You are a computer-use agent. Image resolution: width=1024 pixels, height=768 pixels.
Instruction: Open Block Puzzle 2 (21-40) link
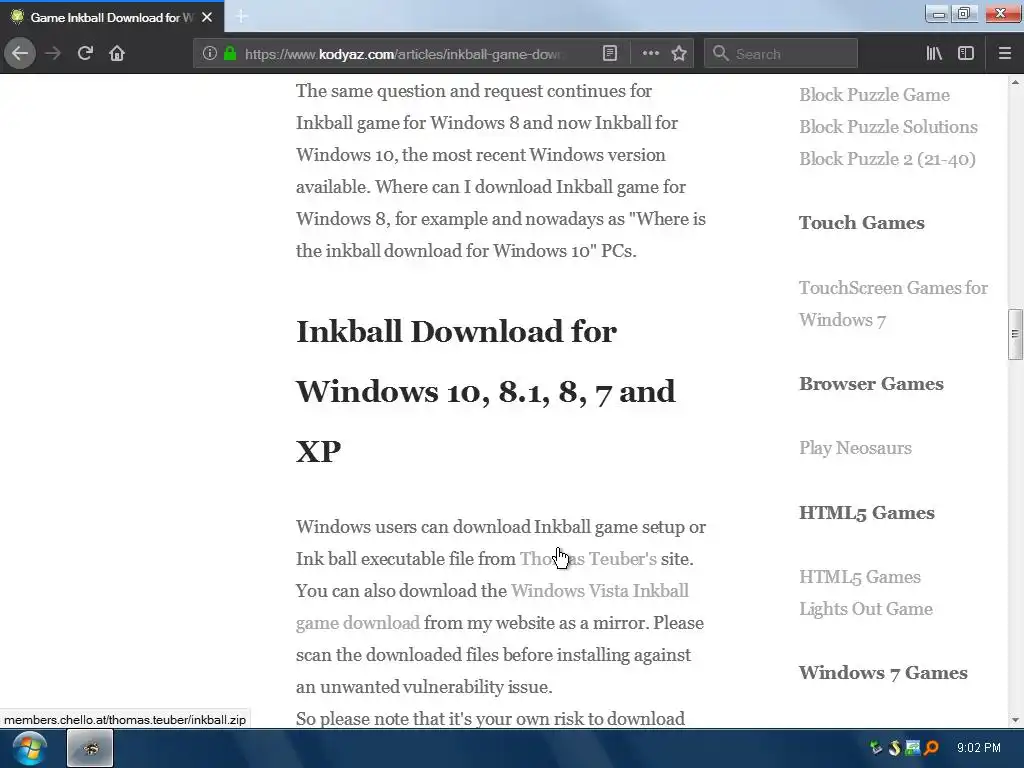pyautogui.click(x=887, y=159)
